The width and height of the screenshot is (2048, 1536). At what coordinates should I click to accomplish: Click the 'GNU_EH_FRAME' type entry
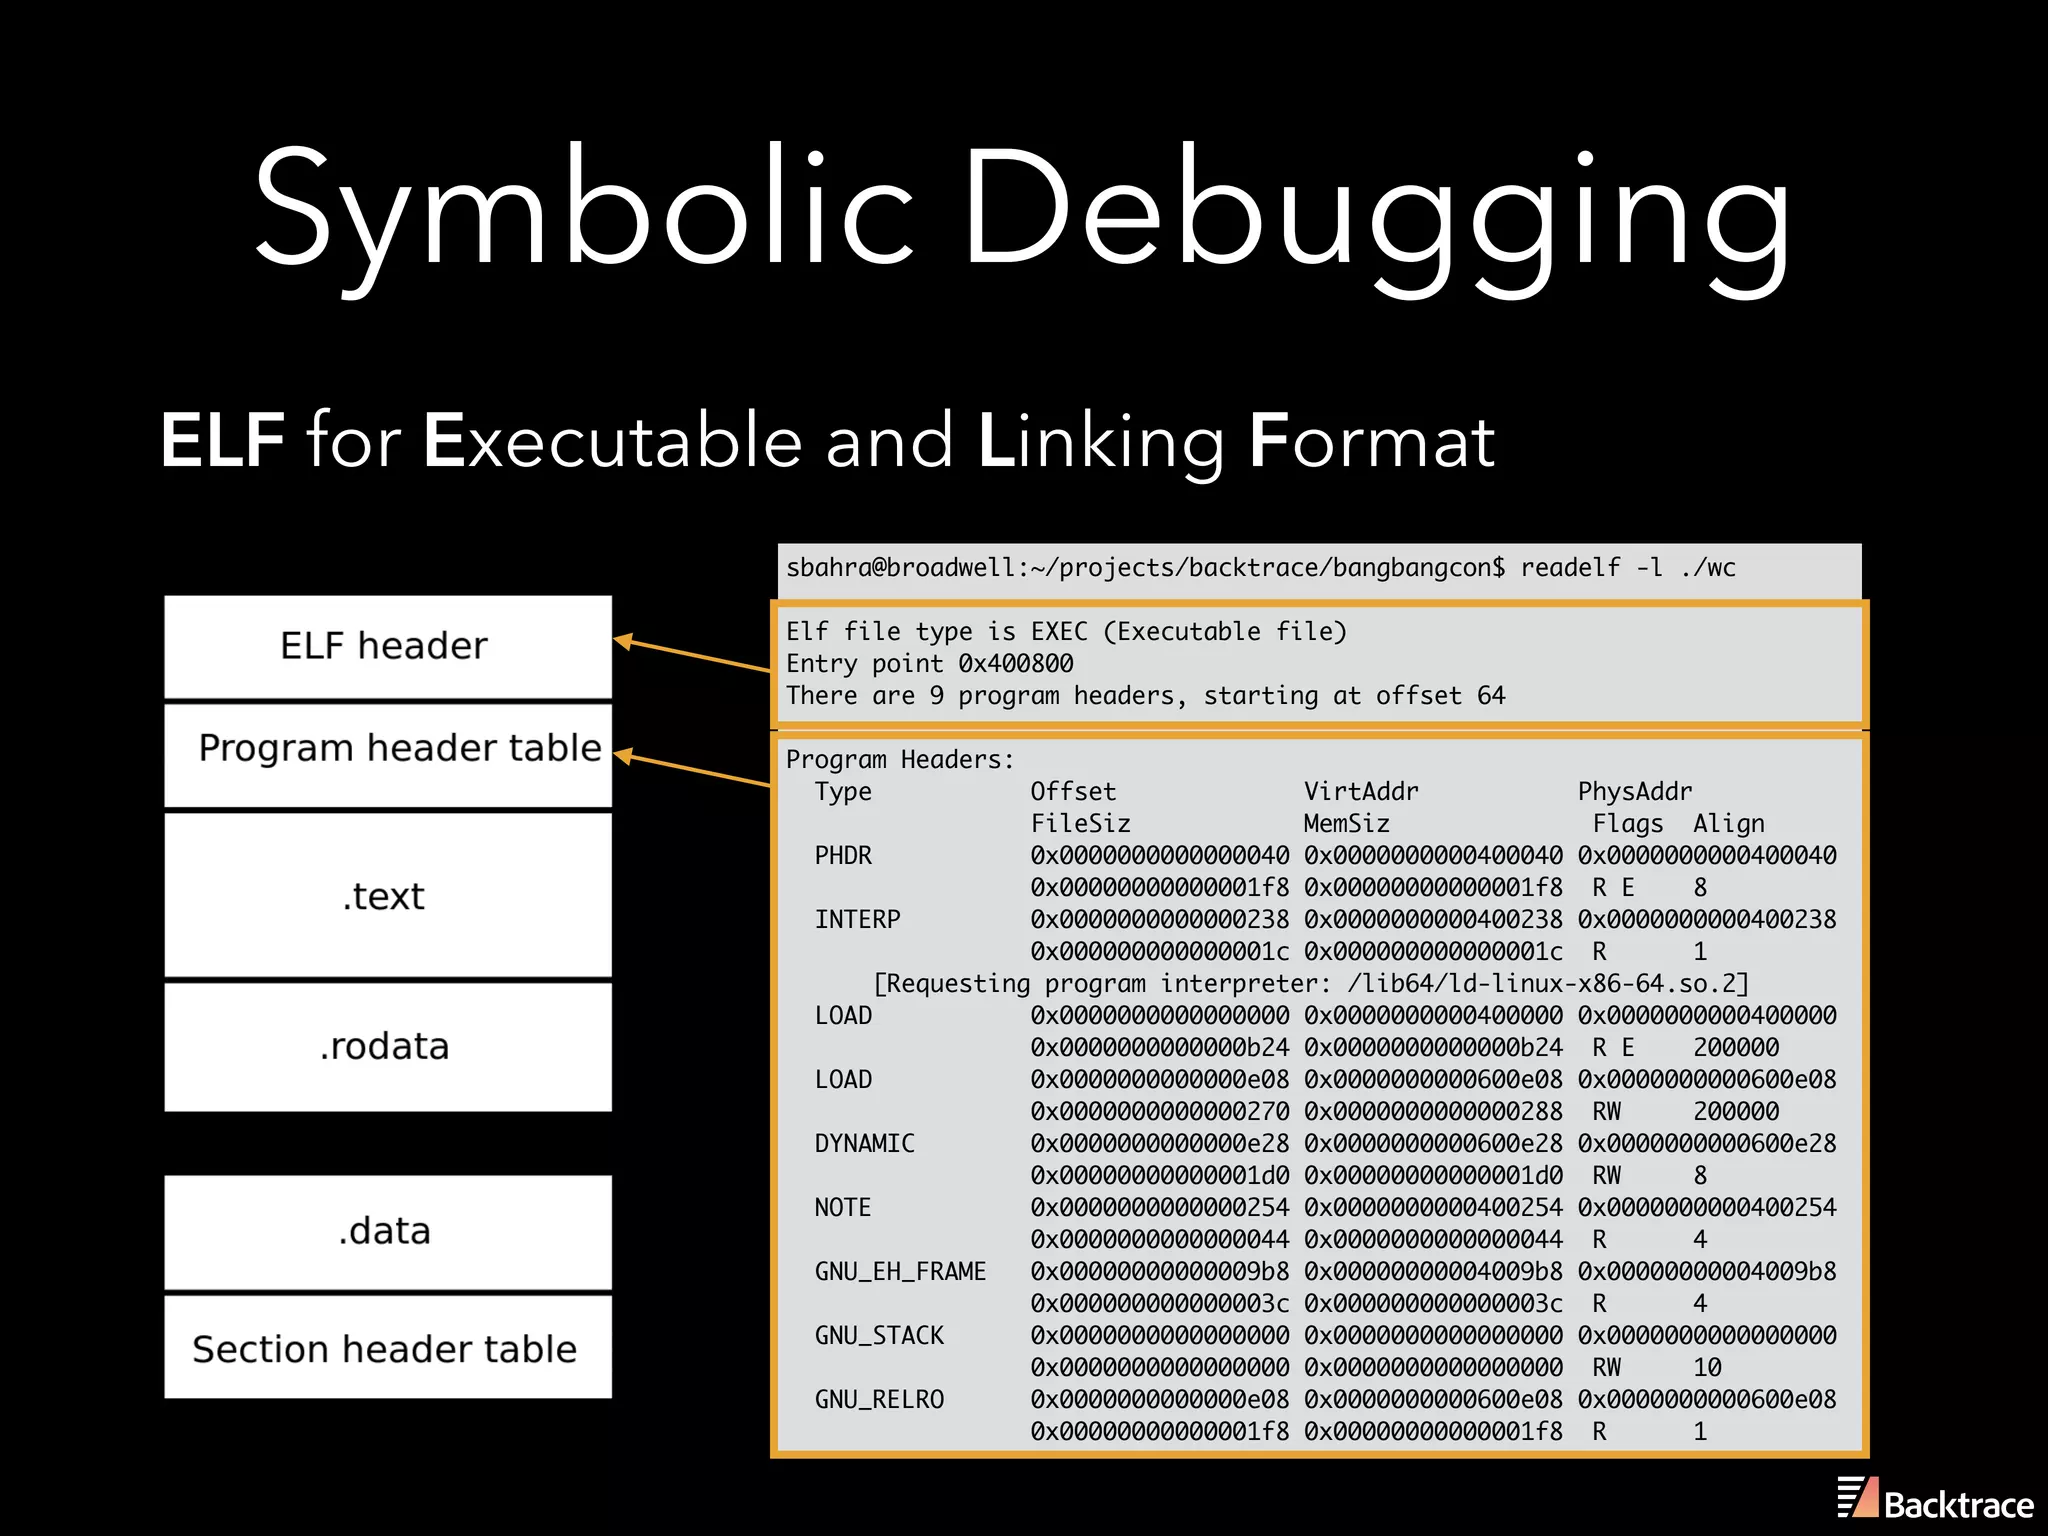[x=900, y=1272]
